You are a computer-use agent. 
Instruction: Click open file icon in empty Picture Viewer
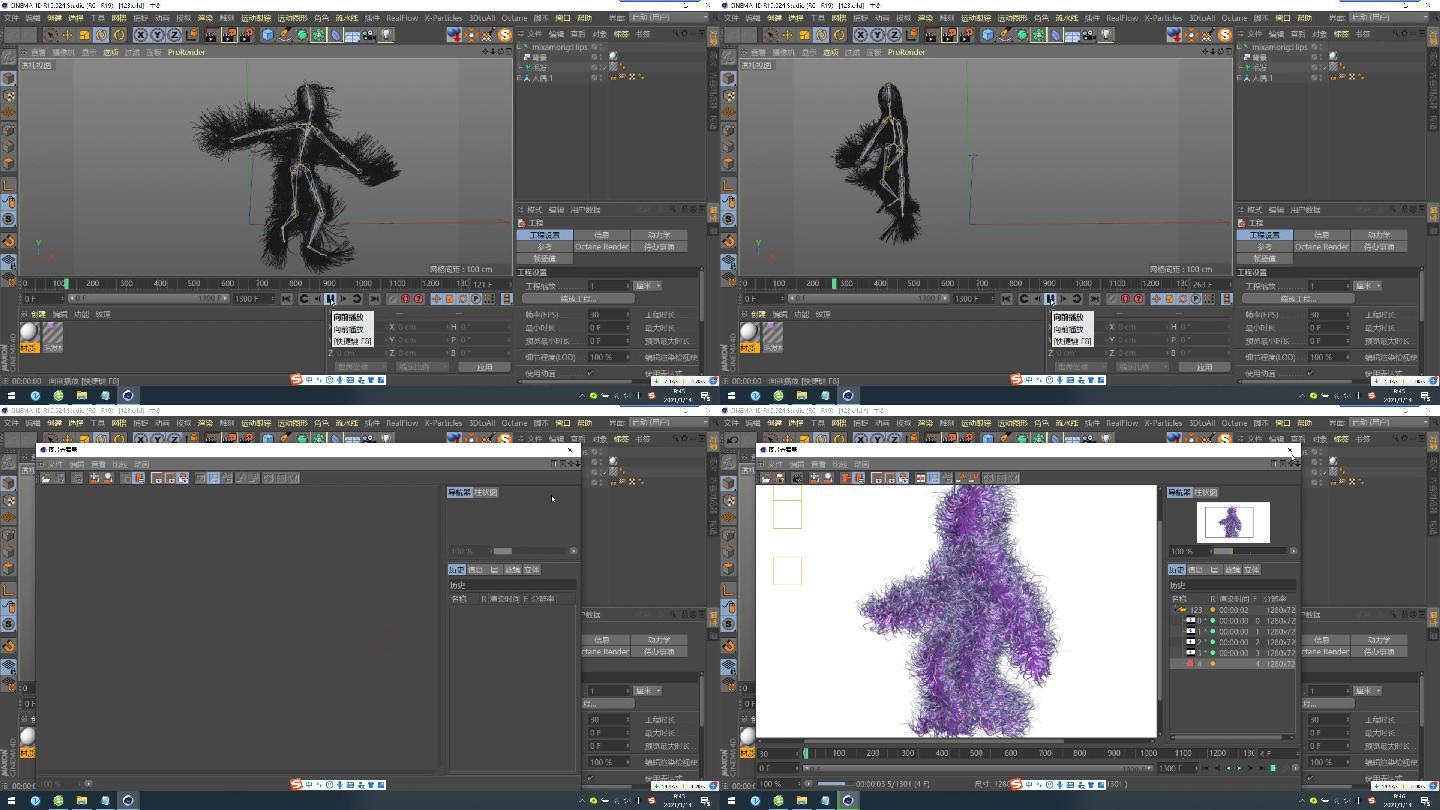(x=46, y=478)
